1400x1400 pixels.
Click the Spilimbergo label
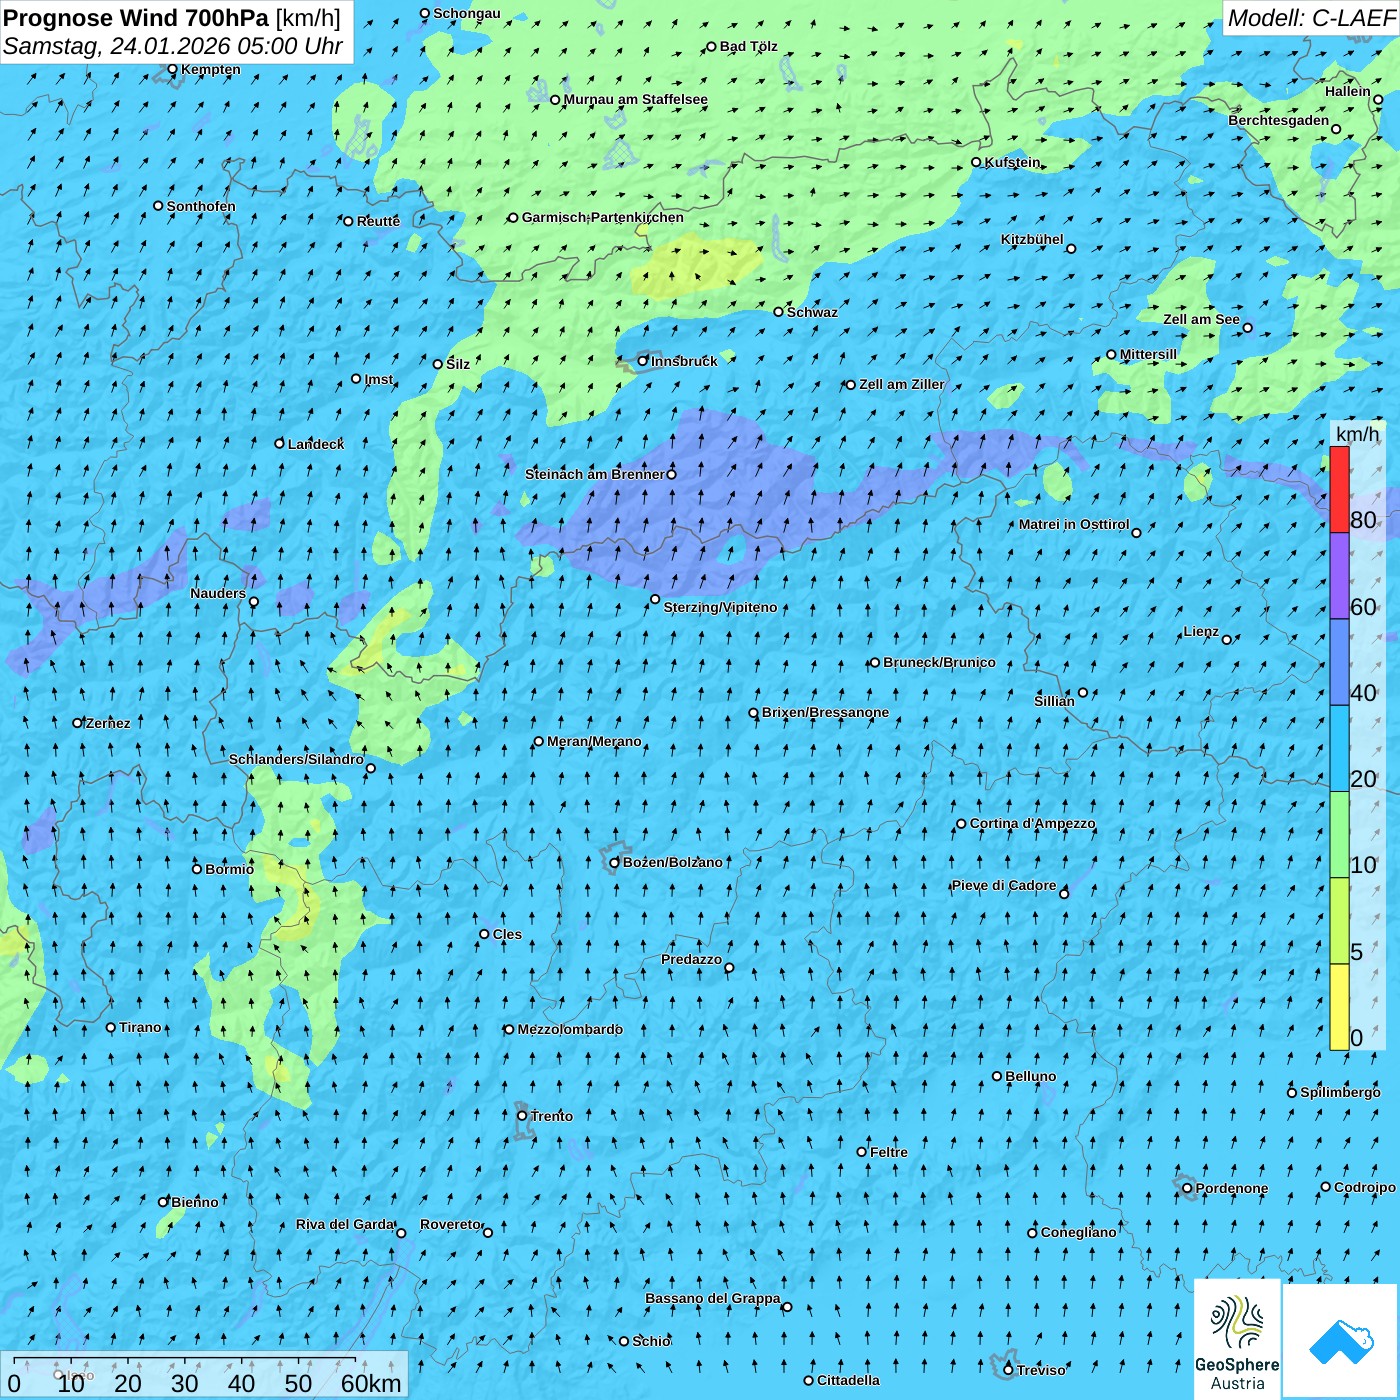coord(1340,1092)
